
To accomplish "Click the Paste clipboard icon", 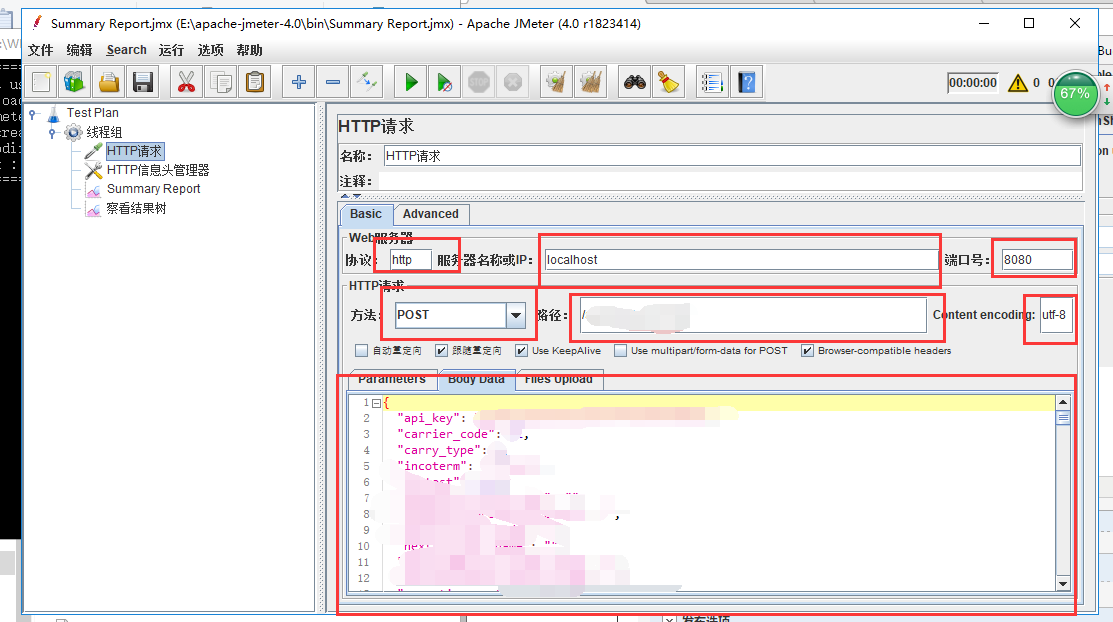I will [255, 82].
